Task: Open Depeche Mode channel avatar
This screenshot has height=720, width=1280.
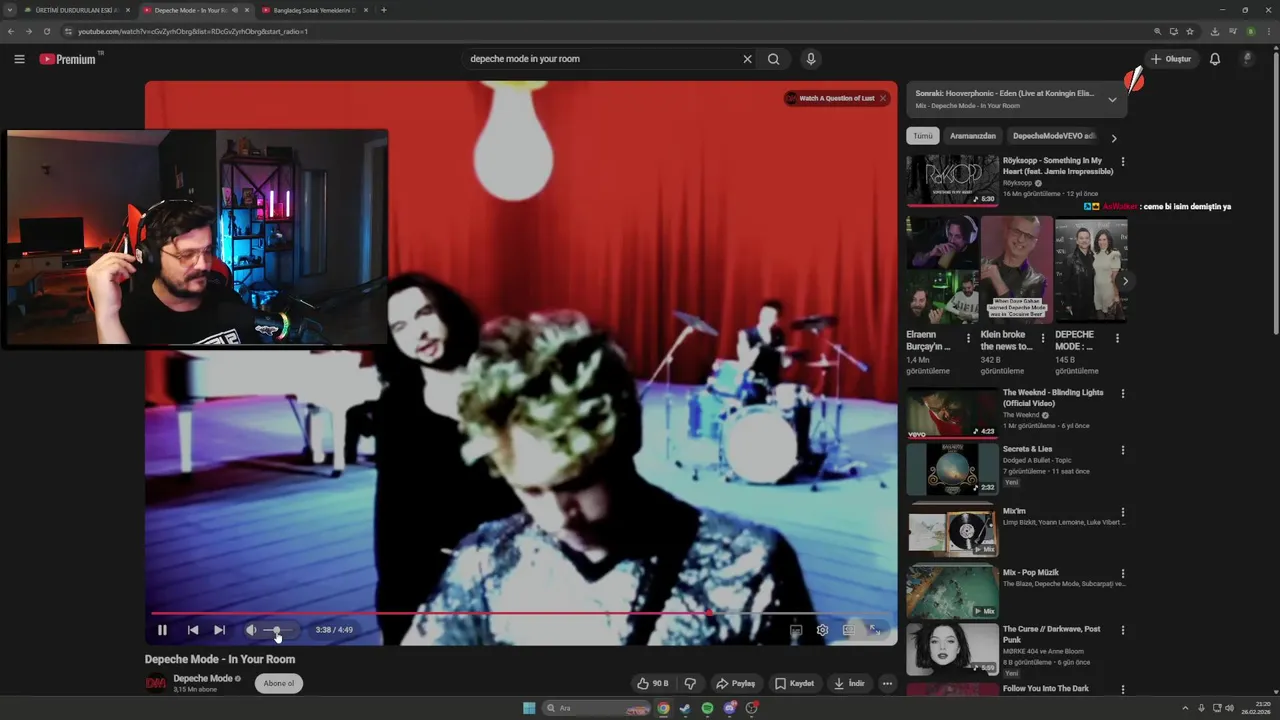Action: [156, 683]
